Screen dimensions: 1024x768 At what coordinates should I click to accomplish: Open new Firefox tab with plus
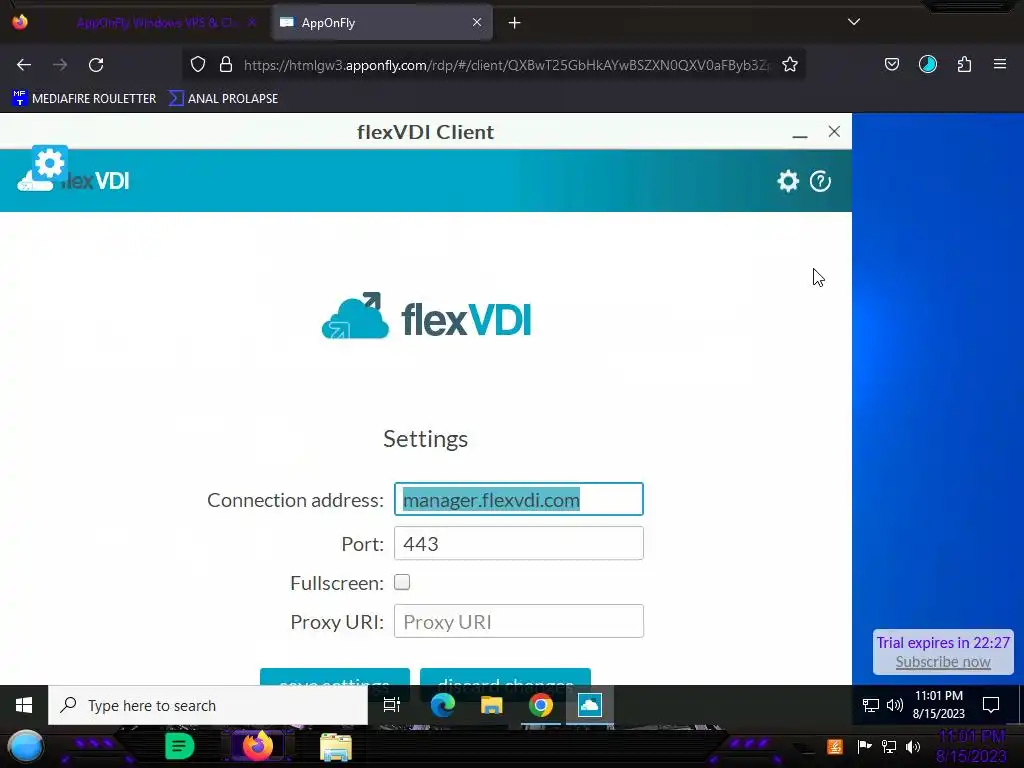click(515, 23)
